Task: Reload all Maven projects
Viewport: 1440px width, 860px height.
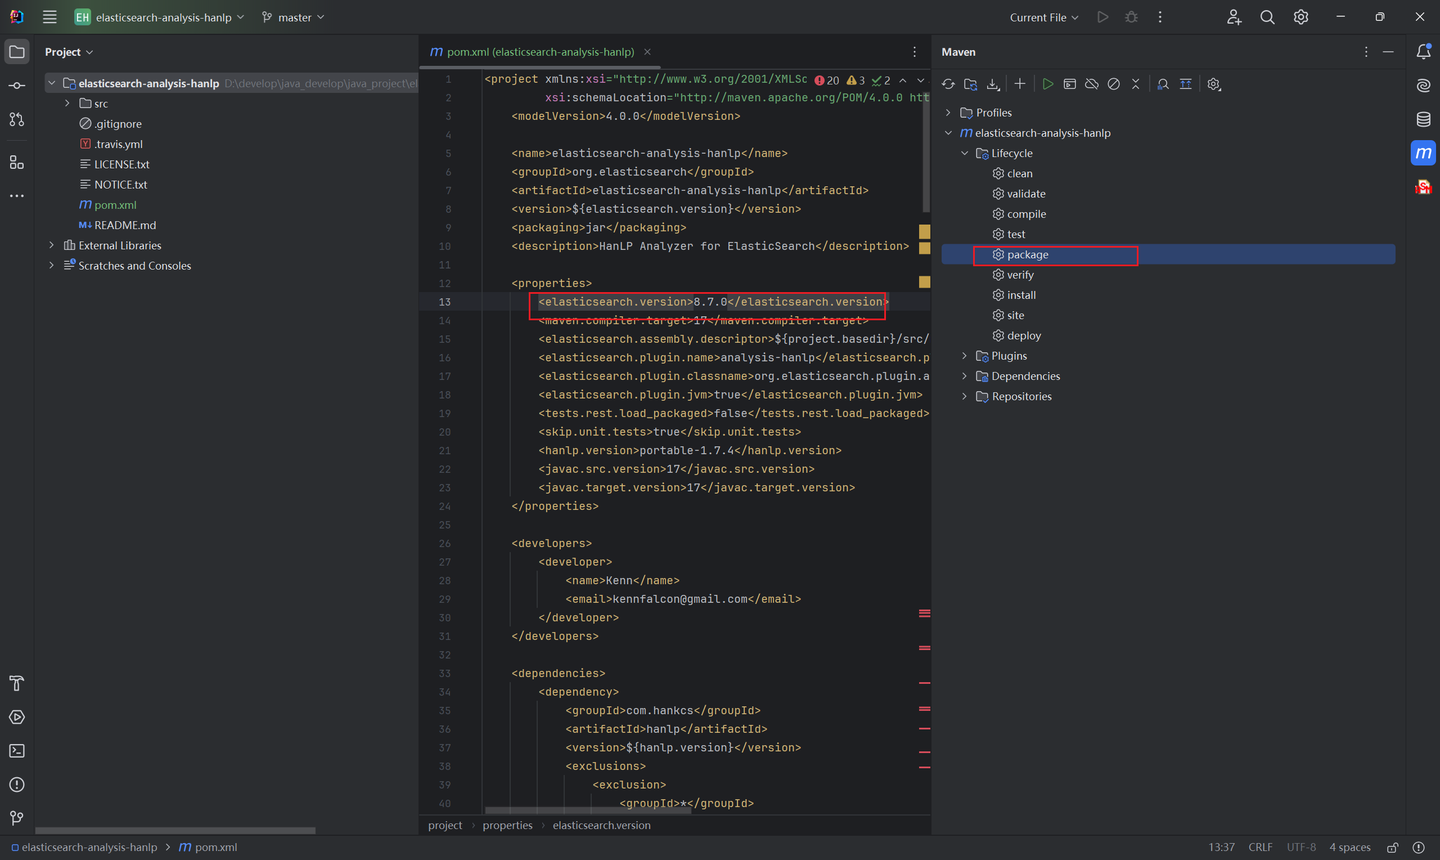Action: click(x=948, y=84)
